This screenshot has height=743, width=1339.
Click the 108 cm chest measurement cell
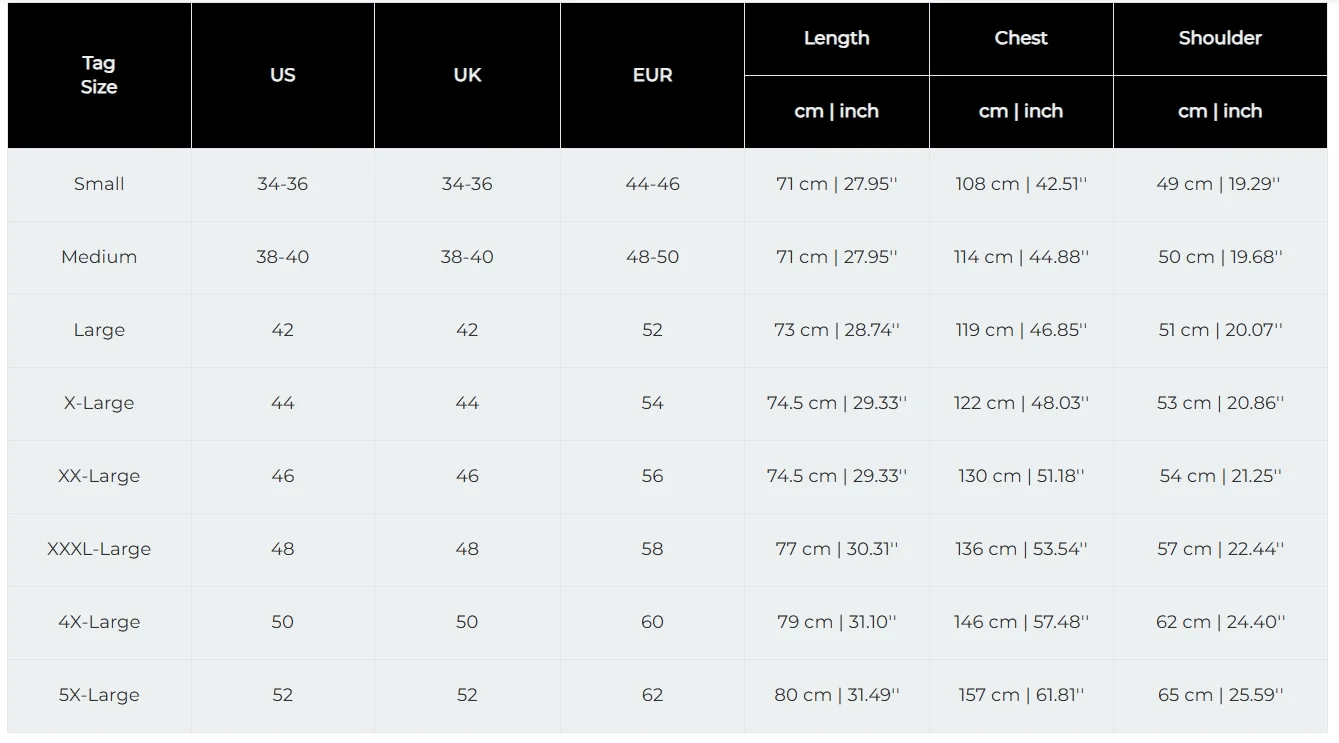pos(1021,184)
